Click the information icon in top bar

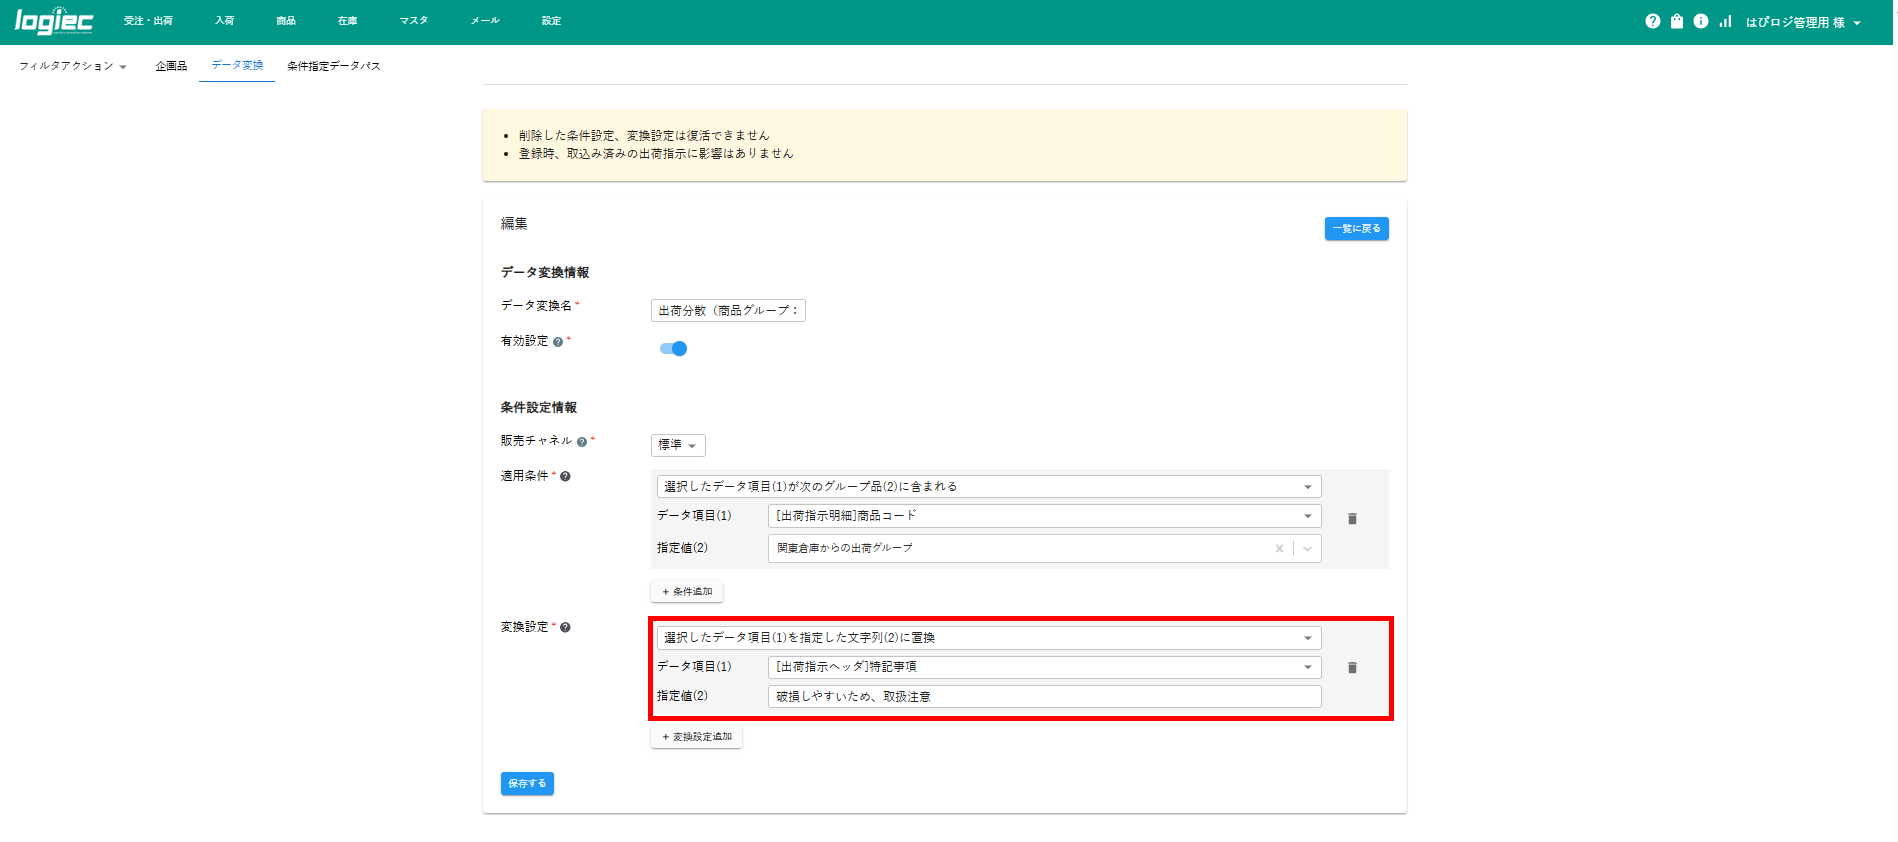tap(1701, 21)
